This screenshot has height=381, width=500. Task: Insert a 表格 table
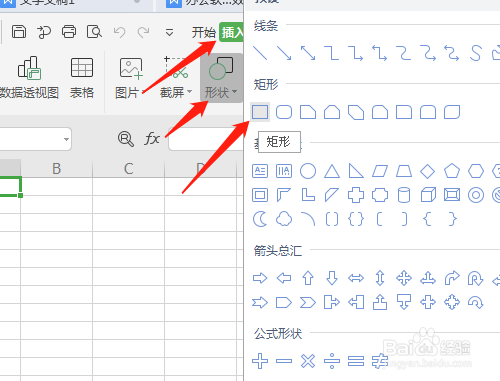[x=82, y=77]
